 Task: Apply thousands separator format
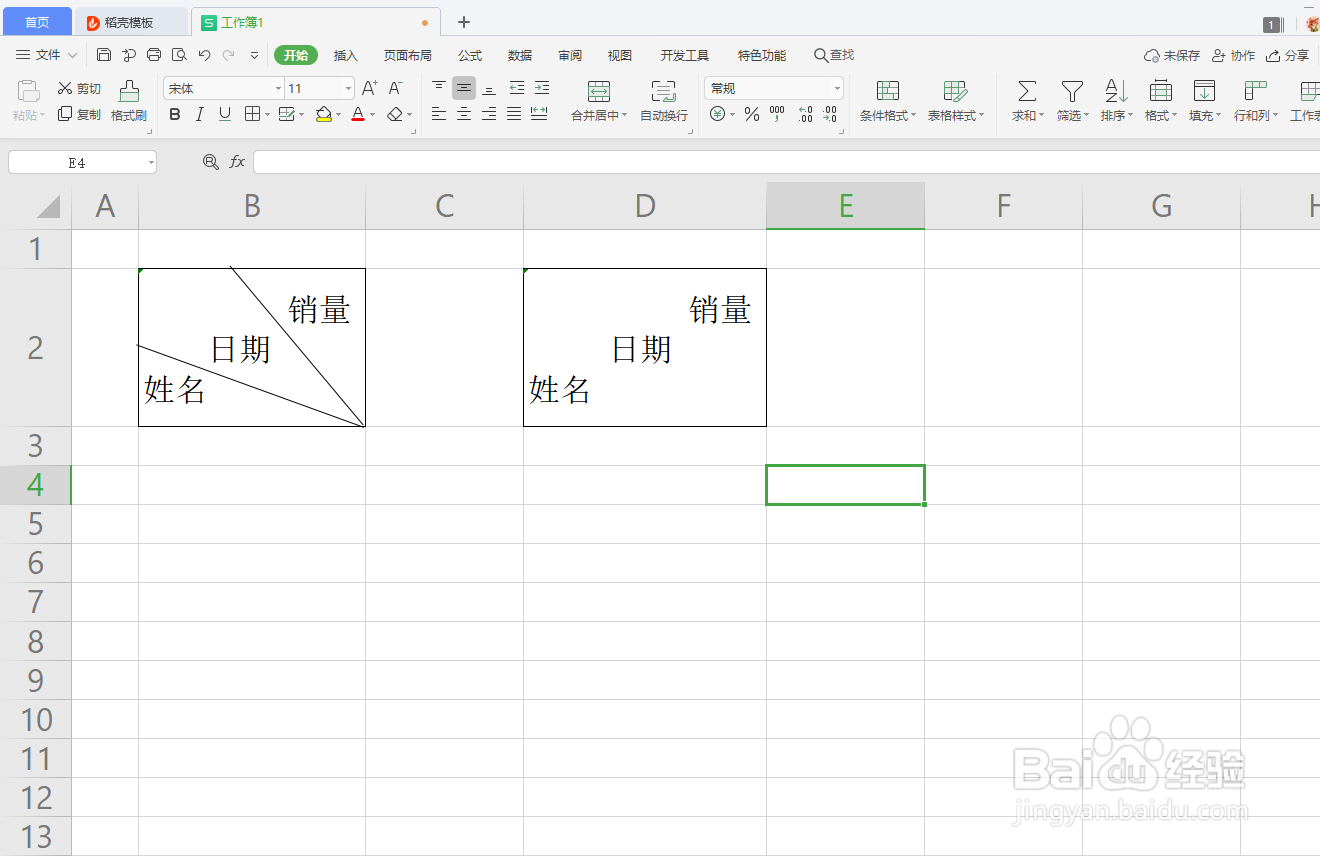pyautogui.click(x=777, y=115)
